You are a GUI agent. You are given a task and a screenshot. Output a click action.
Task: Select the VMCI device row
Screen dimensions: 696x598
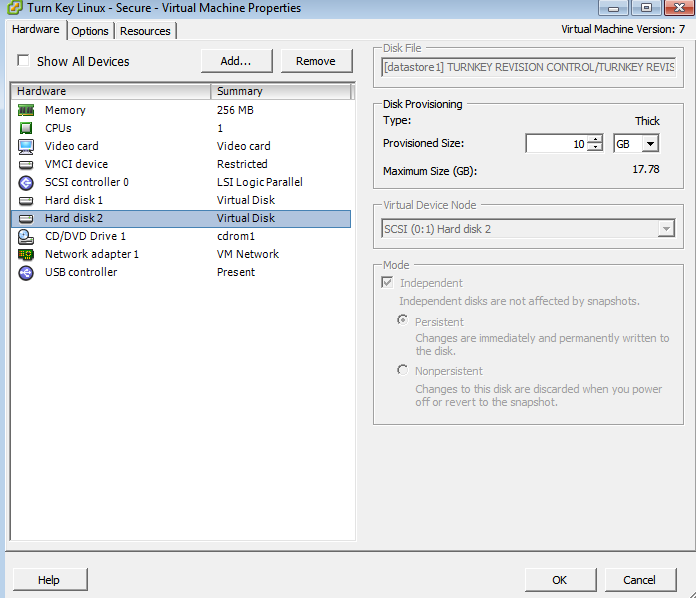pyautogui.click(x=76, y=164)
